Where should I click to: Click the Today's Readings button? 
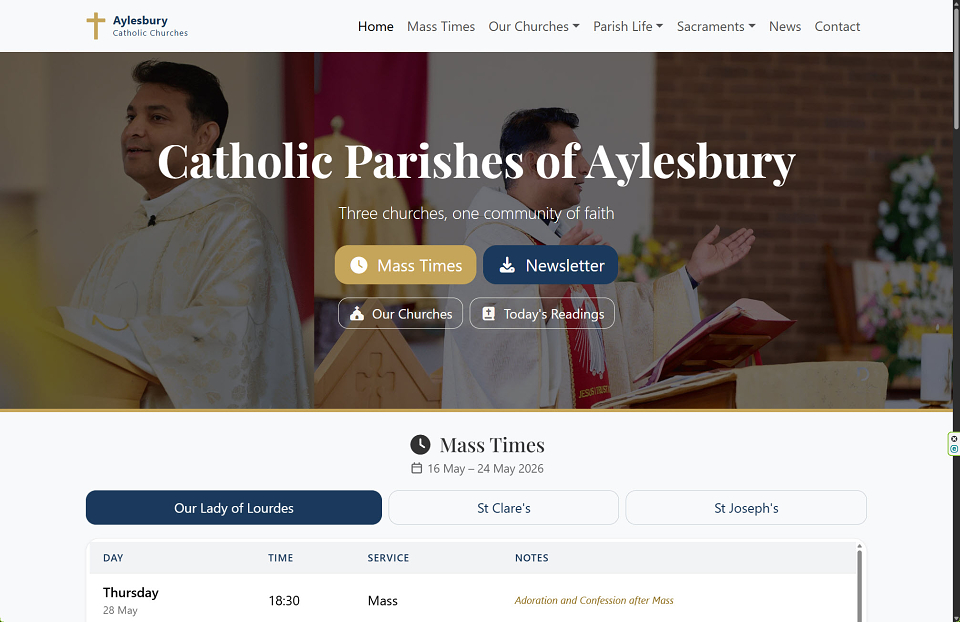tap(542, 313)
